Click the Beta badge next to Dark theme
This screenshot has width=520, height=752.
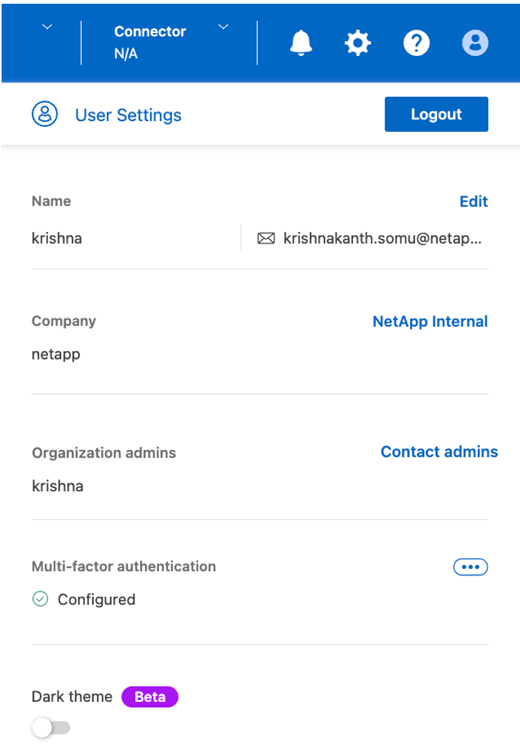click(x=150, y=697)
